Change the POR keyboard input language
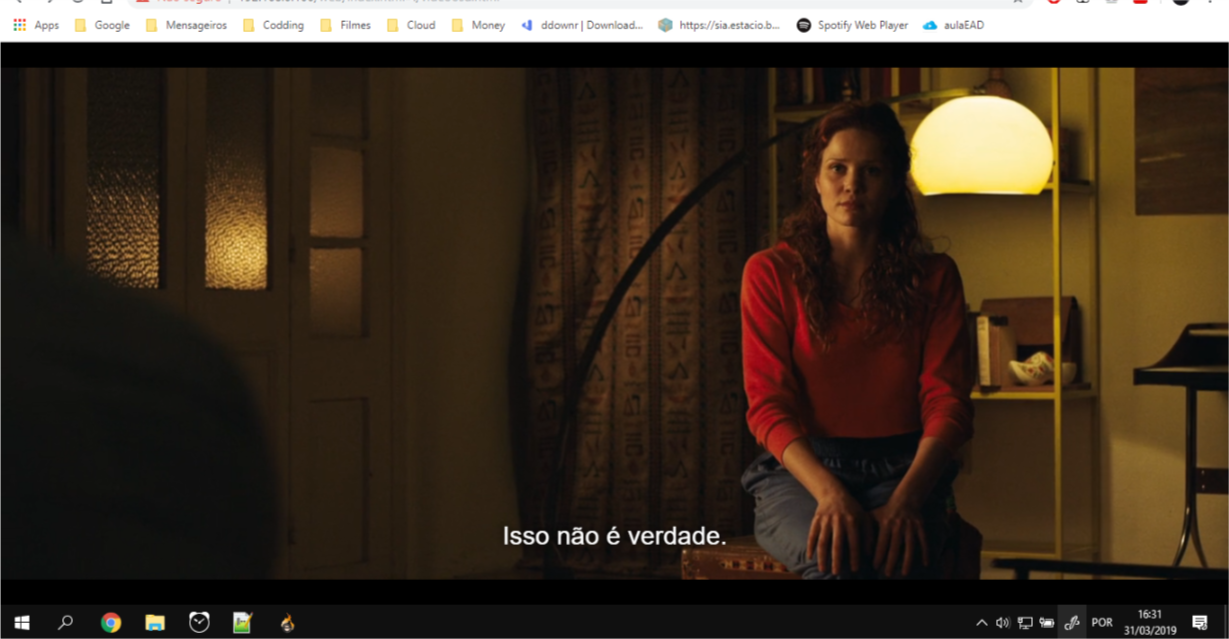The image size is (1229, 639). [x=1102, y=622]
